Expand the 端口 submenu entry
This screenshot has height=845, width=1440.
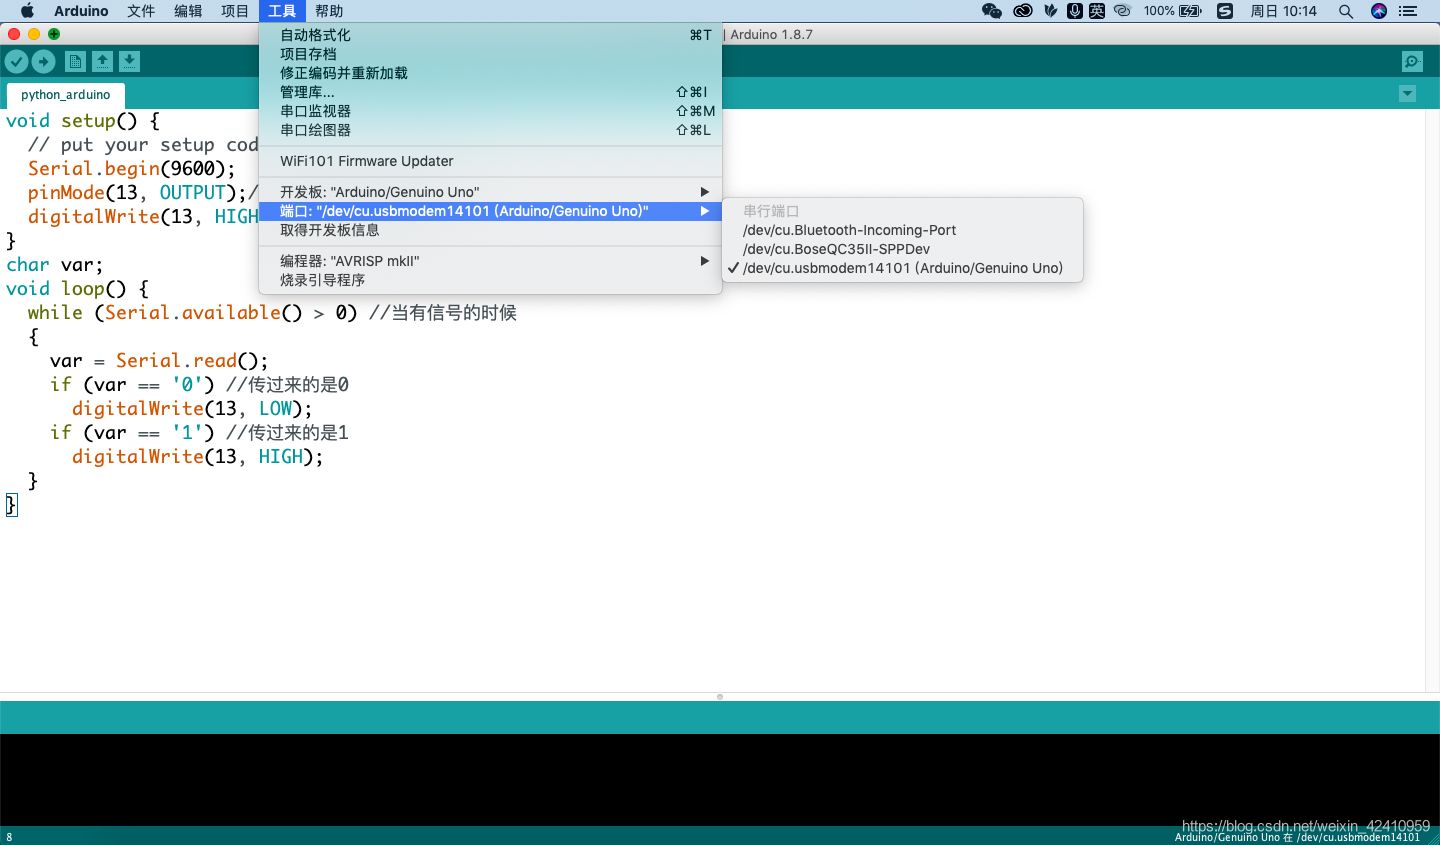coord(490,211)
